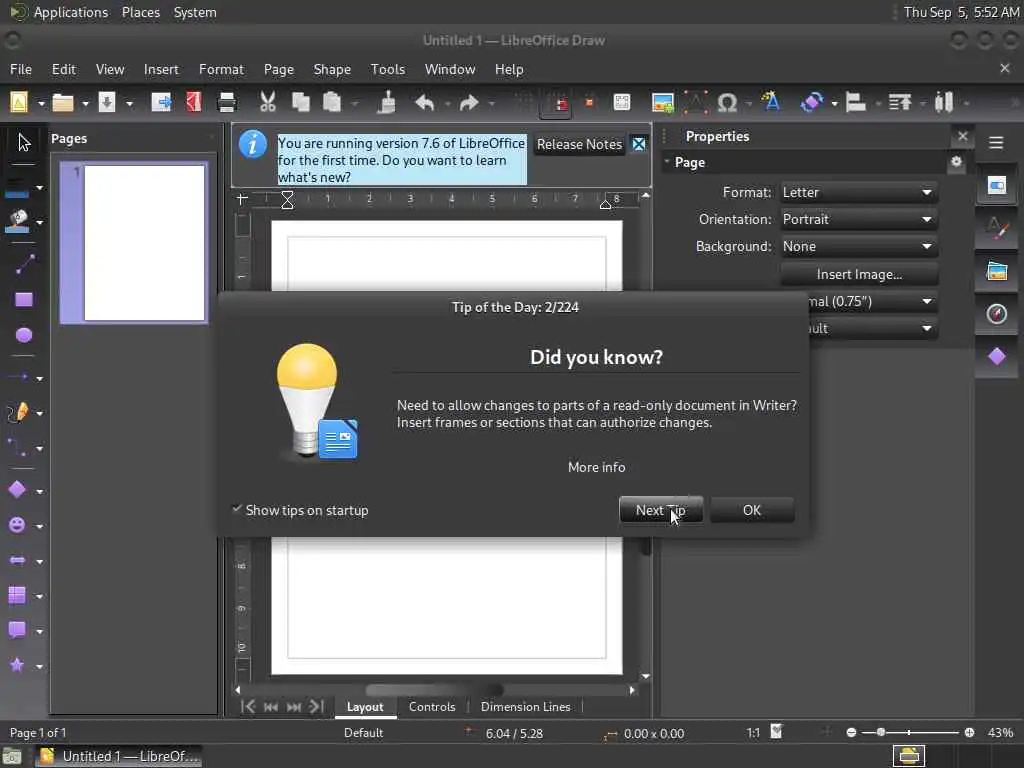Open the File menu

tap(21, 69)
